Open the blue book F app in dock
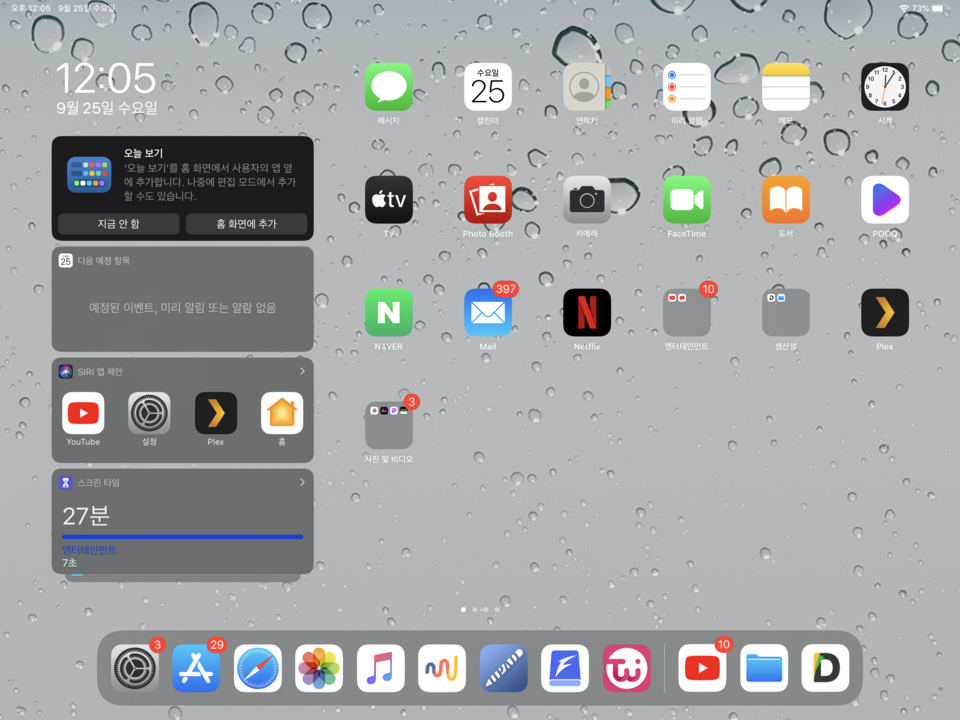Screen dimensions: 960x720 click(565, 668)
